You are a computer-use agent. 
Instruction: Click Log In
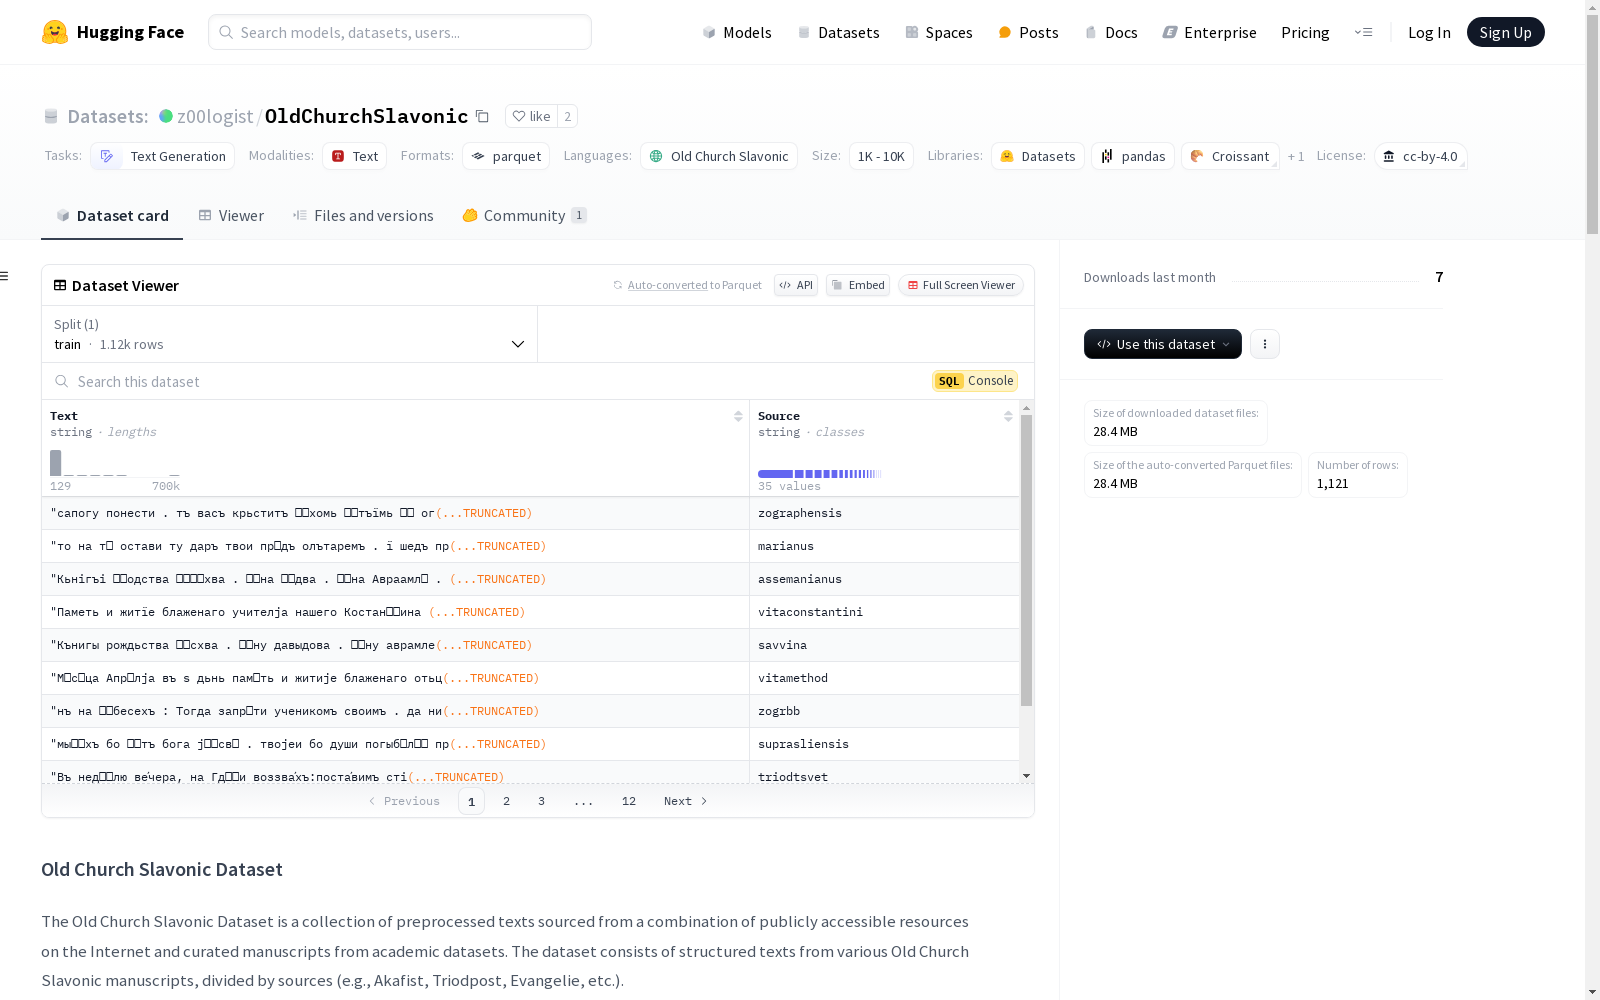[1429, 32]
